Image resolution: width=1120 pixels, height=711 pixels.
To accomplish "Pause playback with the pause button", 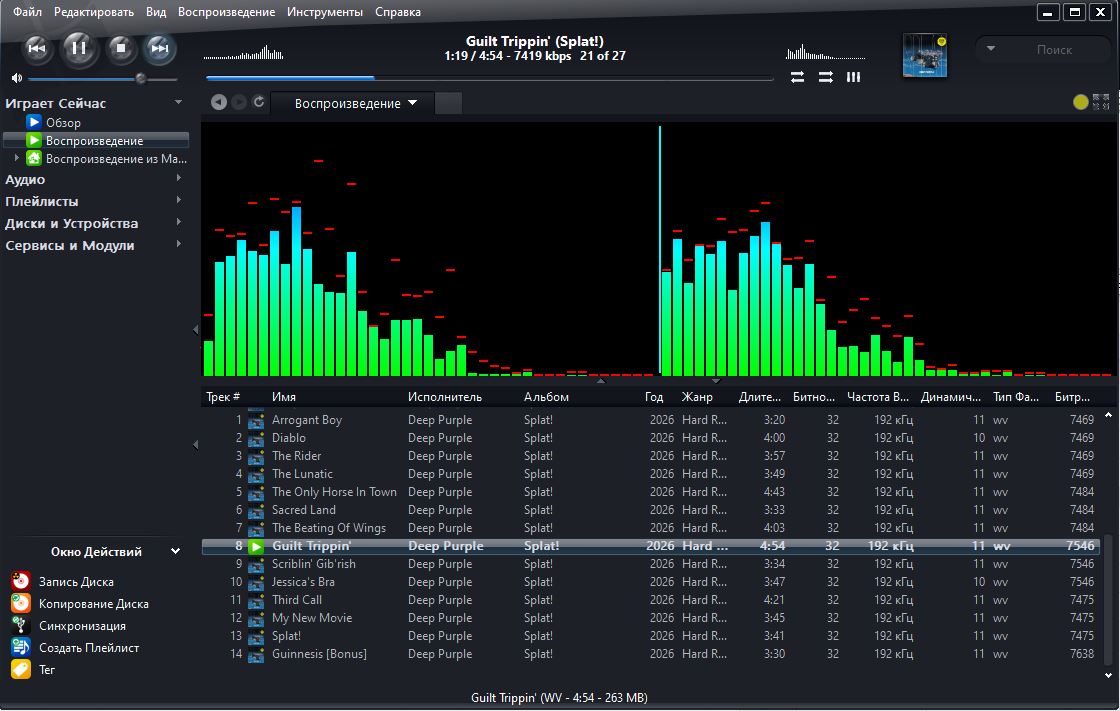I will [x=79, y=48].
